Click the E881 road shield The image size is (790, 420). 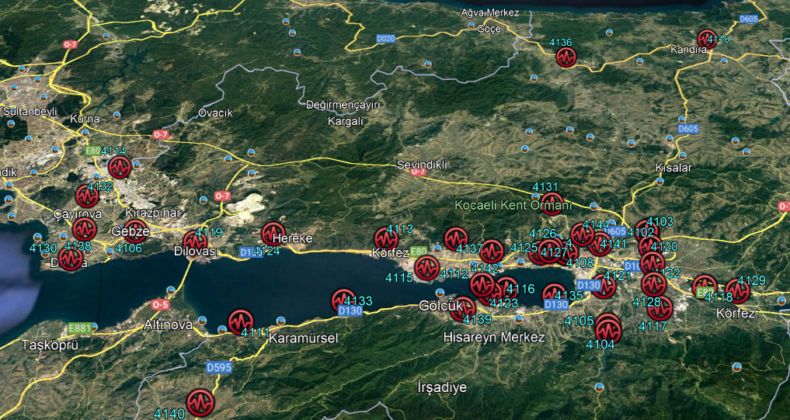tap(78, 327)
